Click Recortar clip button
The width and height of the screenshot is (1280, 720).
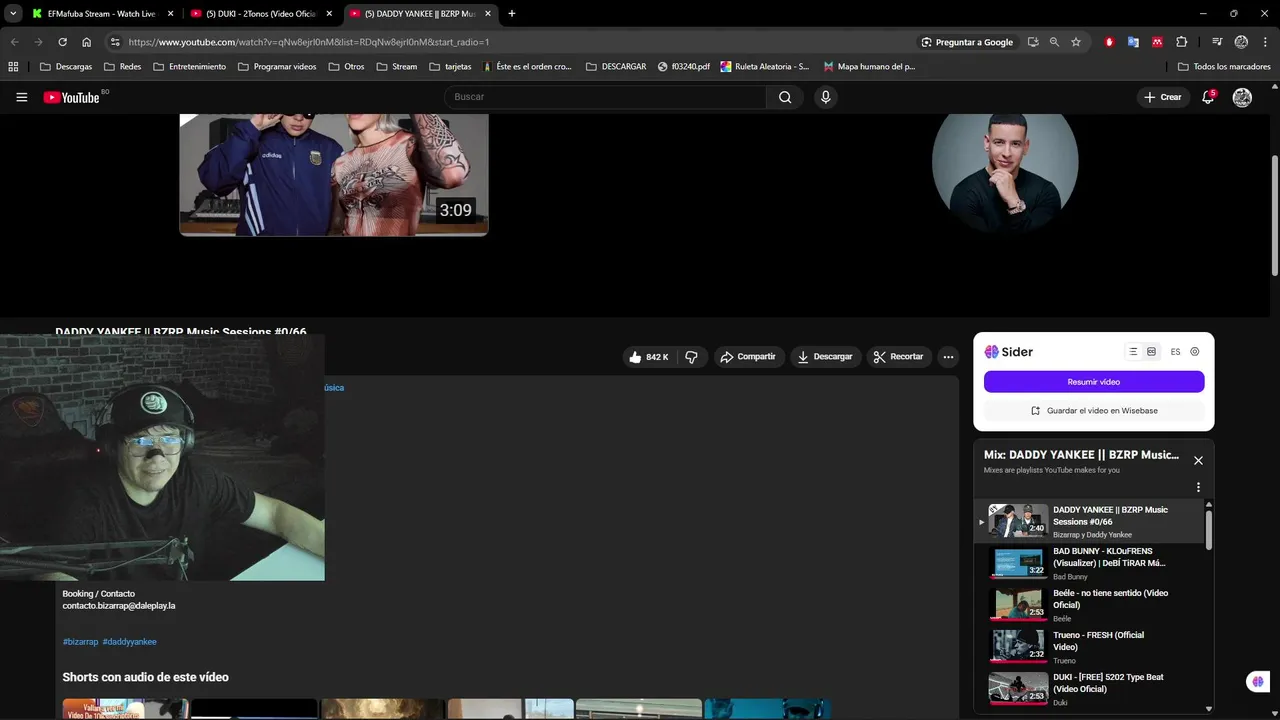[898, 357]
